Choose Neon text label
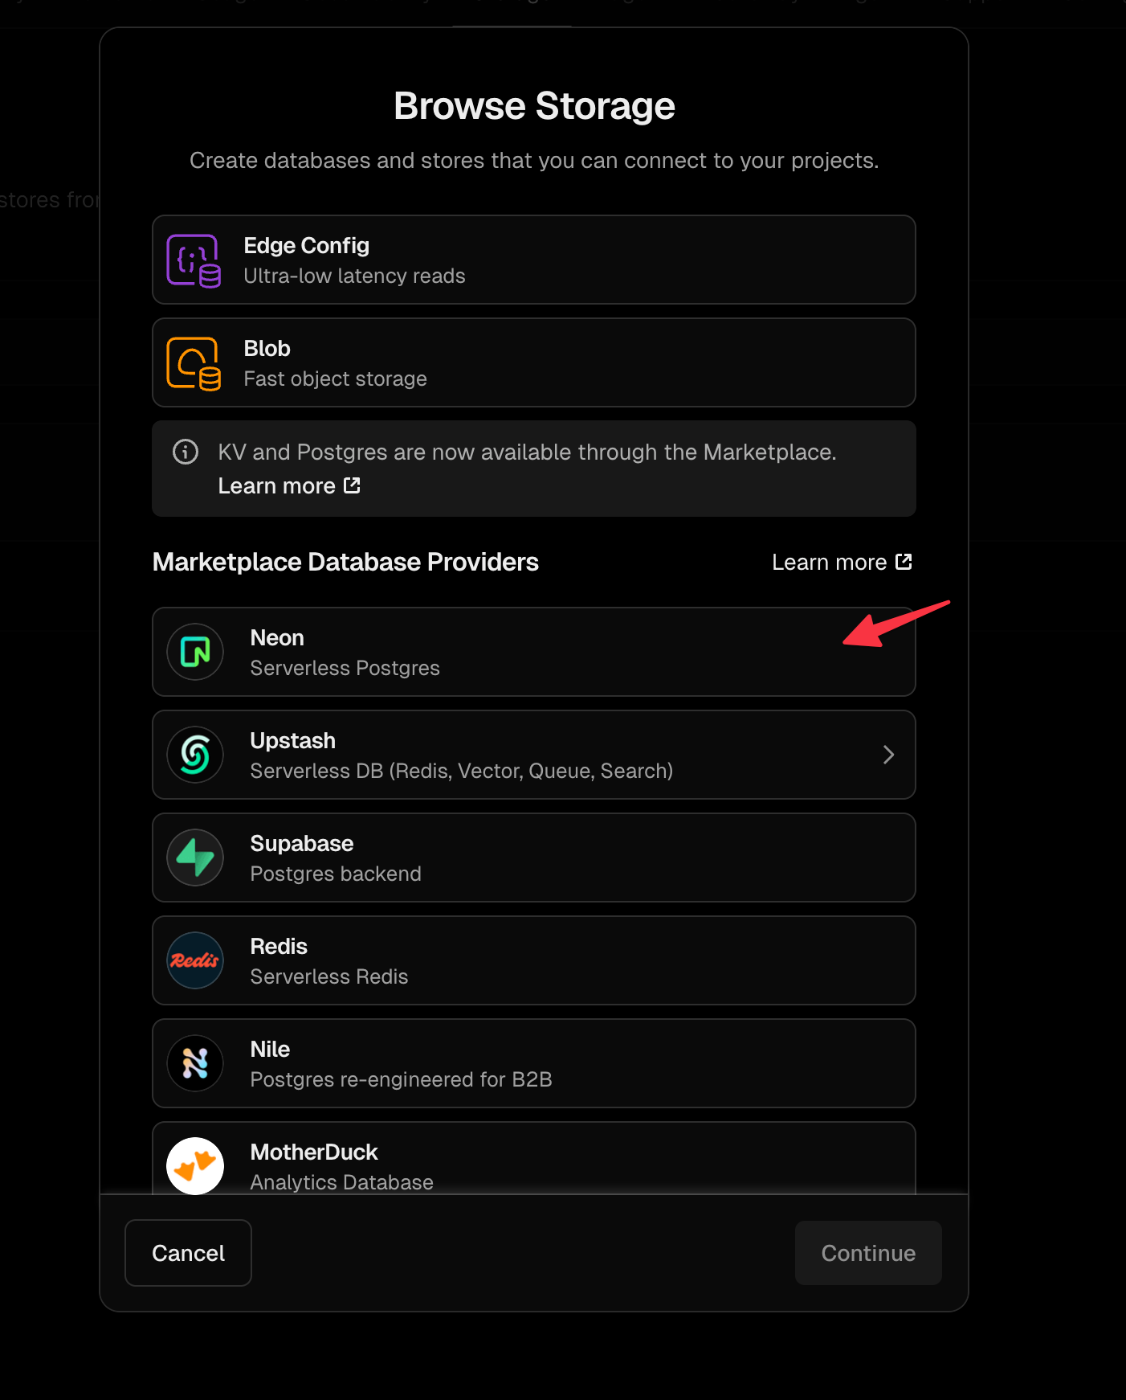This screenshot has width=1126, height=1400. click(x=277, y=638)
